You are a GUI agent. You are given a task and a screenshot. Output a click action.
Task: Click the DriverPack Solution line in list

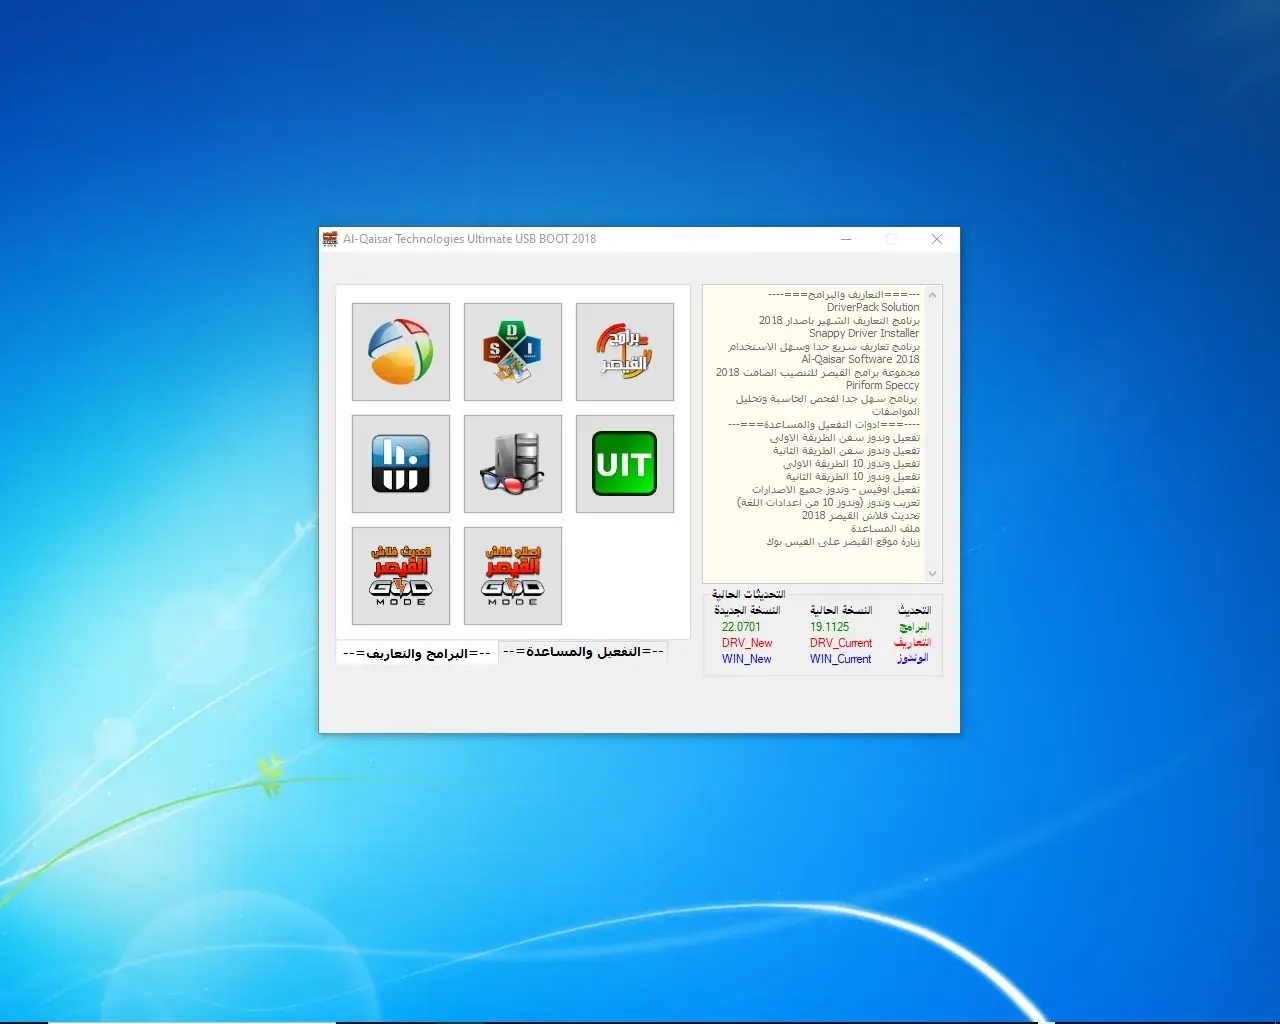(873, 307)
